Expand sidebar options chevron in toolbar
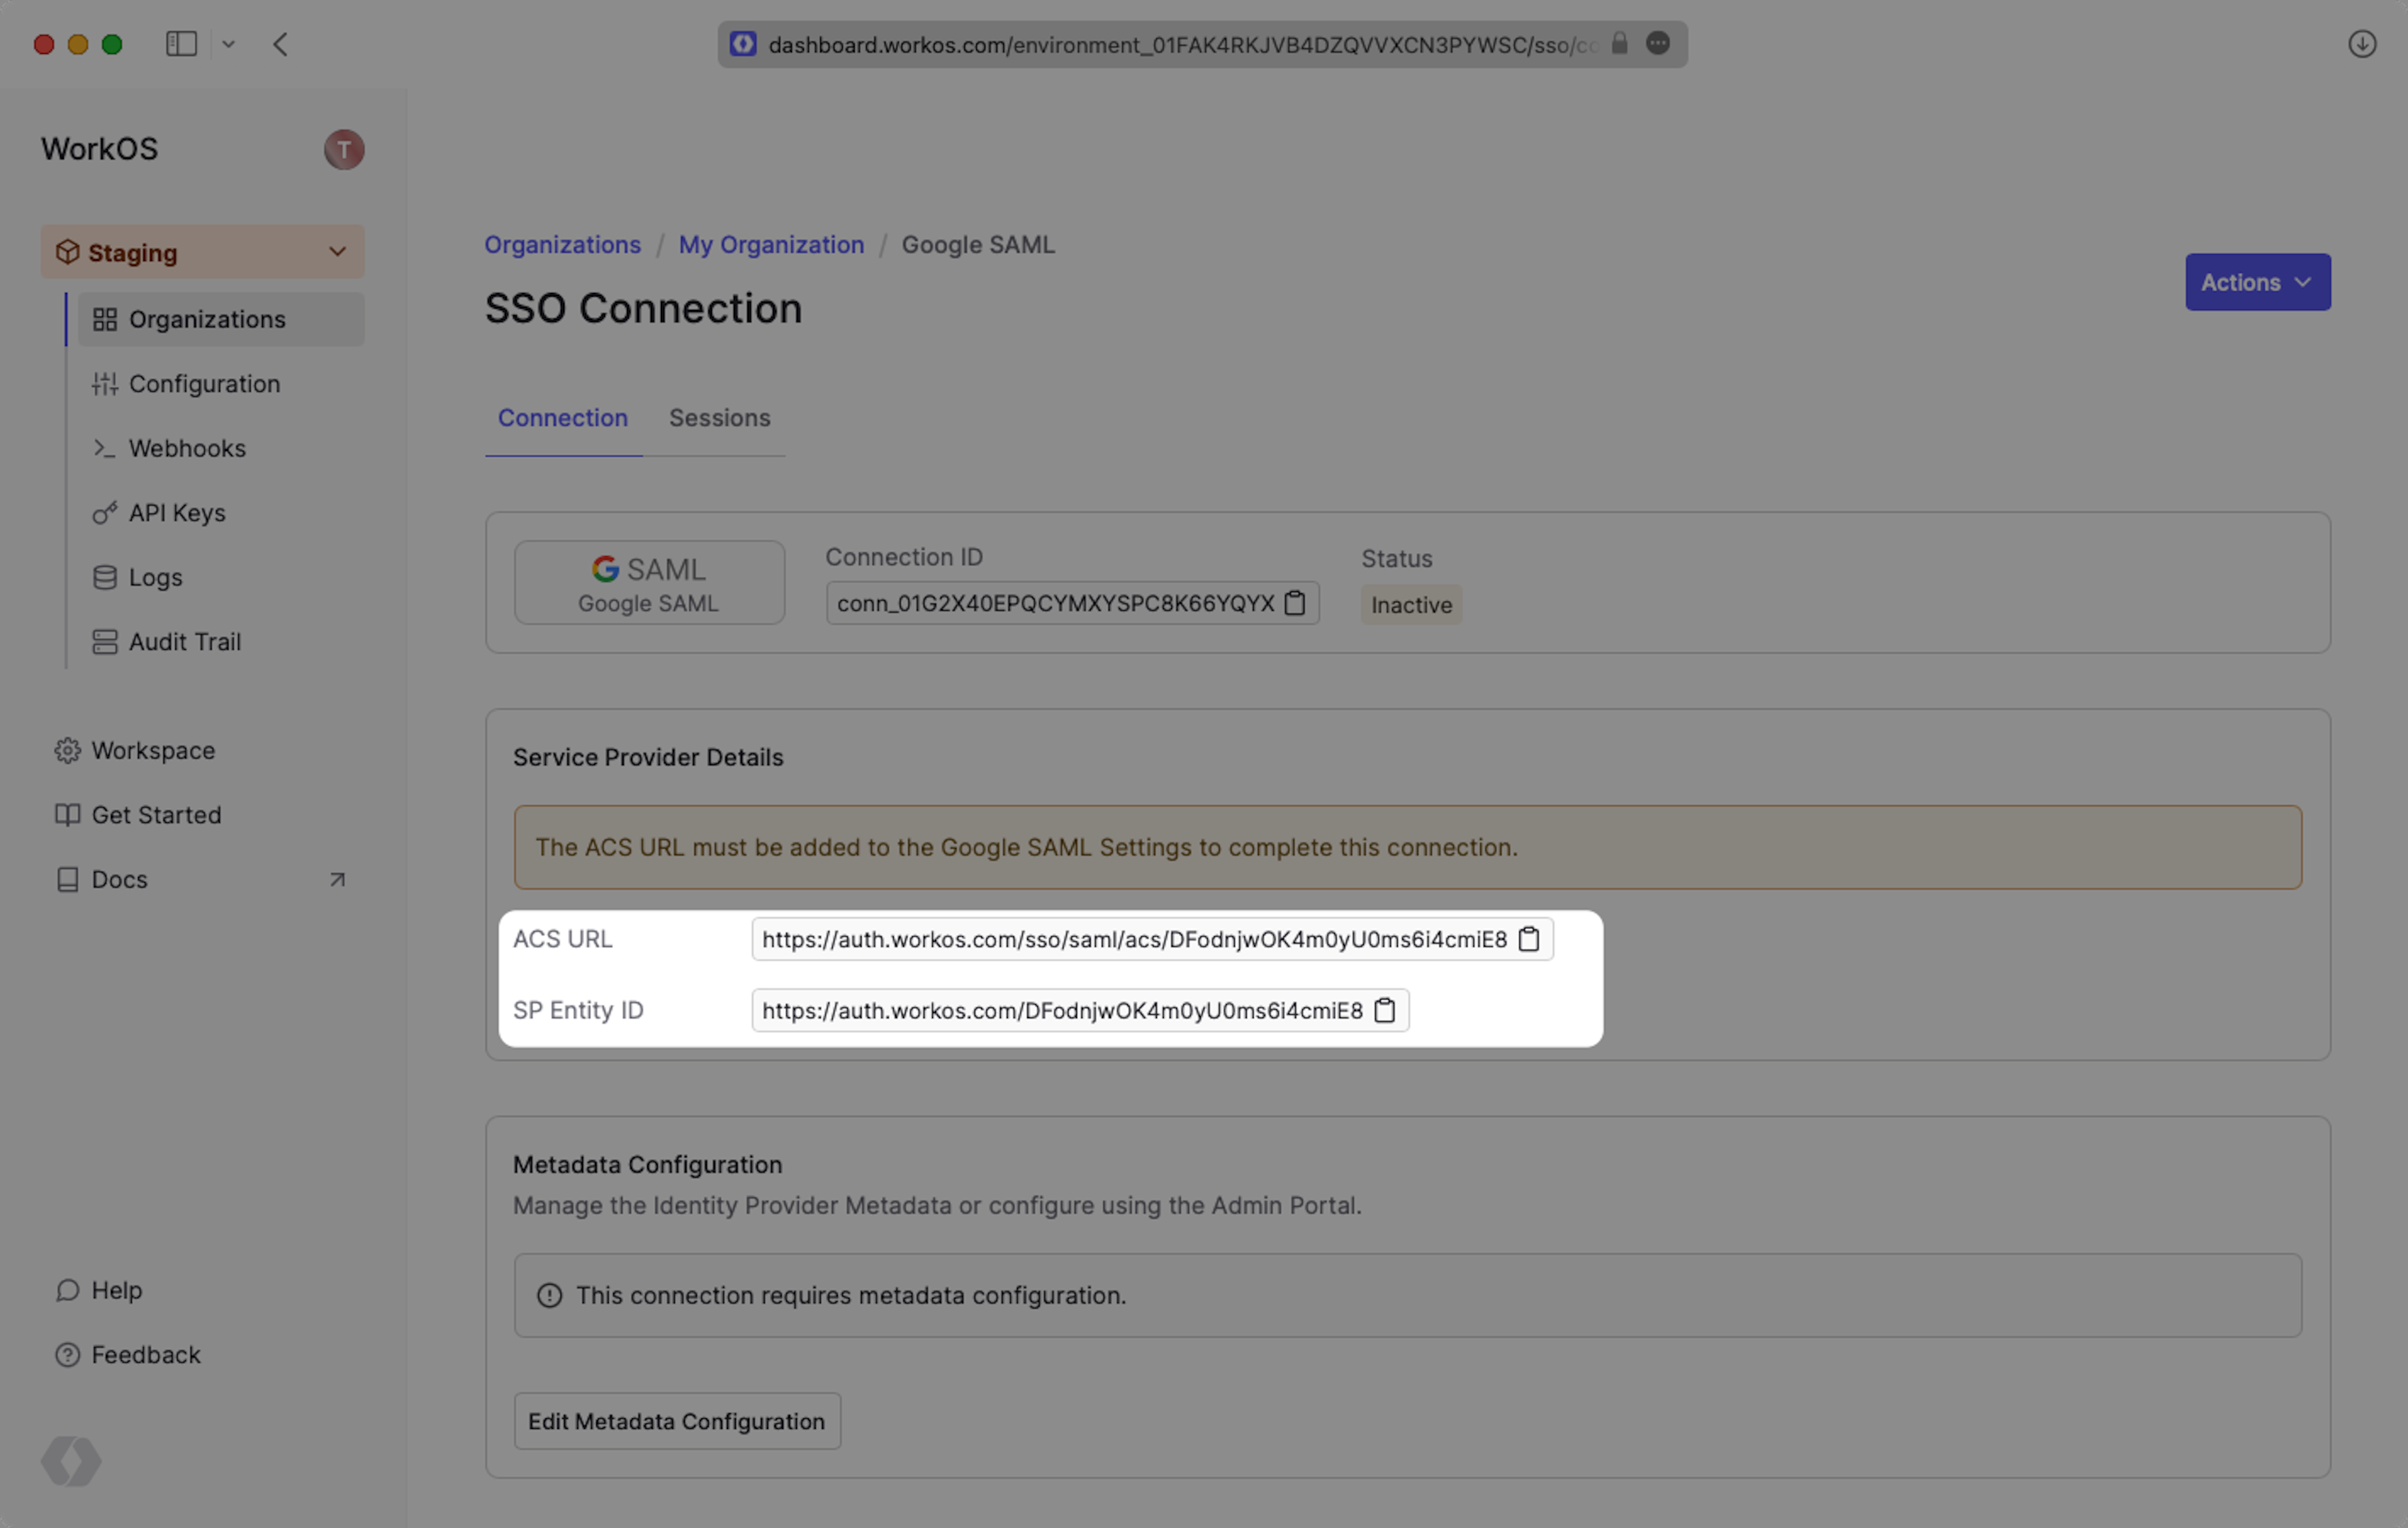The width and height of the screenshot is (2408, 1528). 229,44
